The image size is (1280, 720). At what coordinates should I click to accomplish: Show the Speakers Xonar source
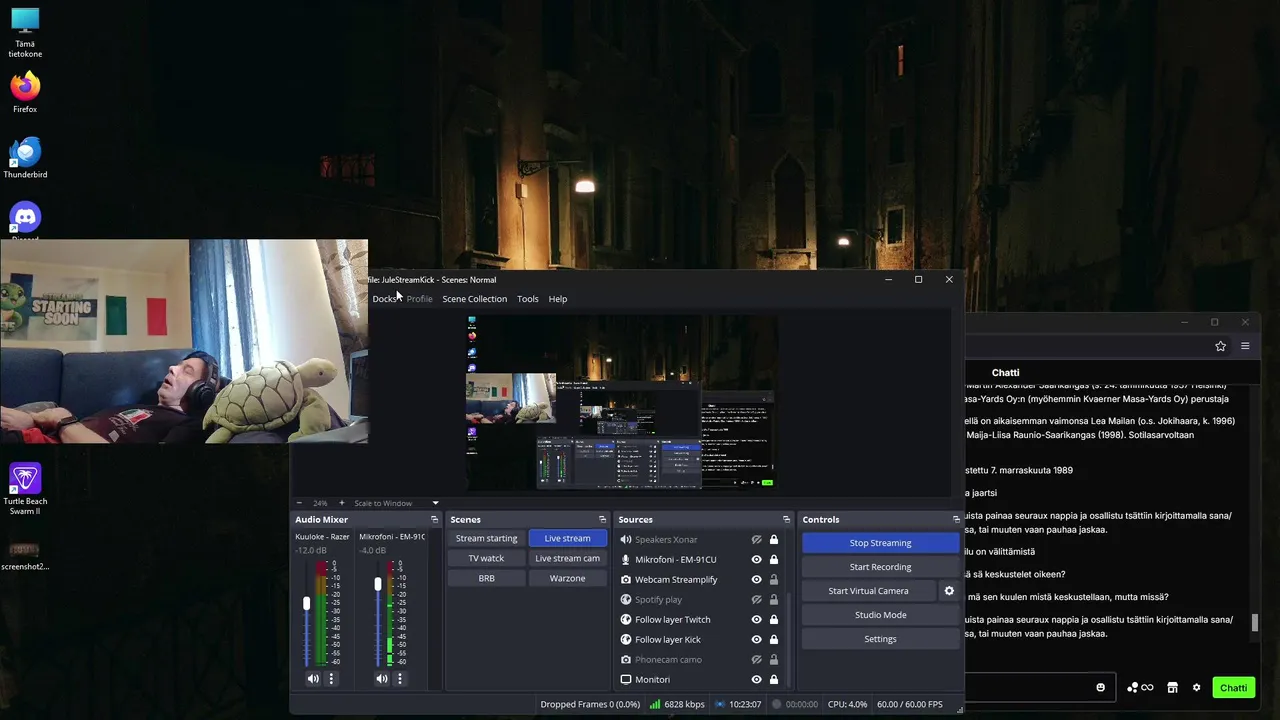tap(757, 540)
